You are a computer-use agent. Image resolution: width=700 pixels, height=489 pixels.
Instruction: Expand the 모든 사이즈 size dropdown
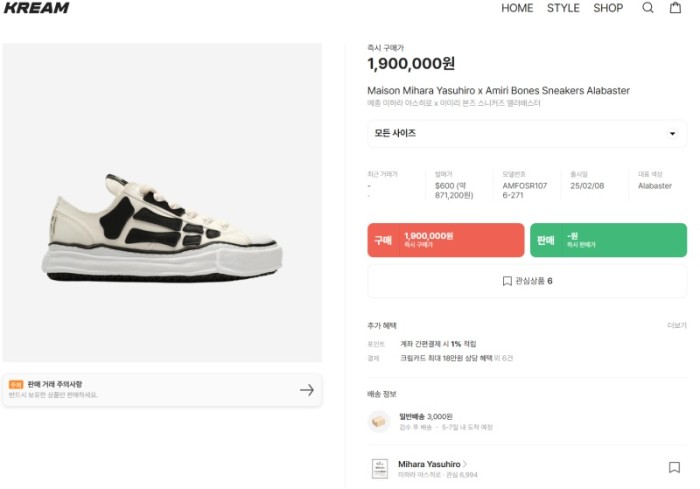click(527, 134)
